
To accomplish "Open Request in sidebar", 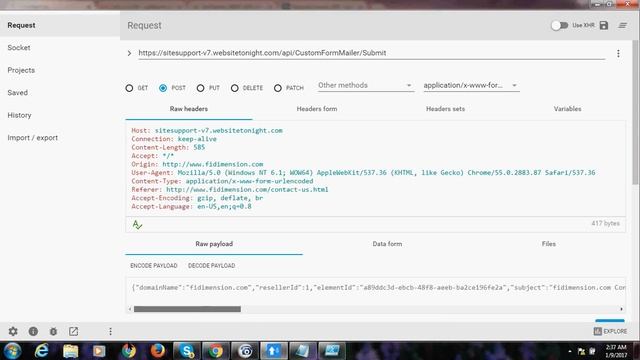I will tap(60, 25).
